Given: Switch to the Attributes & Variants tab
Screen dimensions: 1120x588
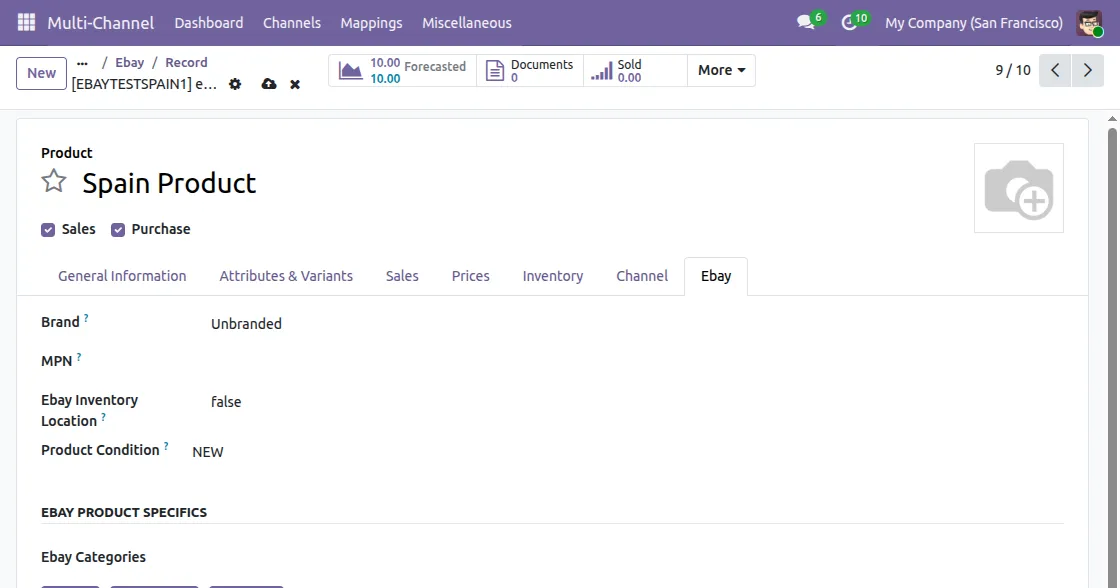Looking at the screenshot, I should (286, 276).
